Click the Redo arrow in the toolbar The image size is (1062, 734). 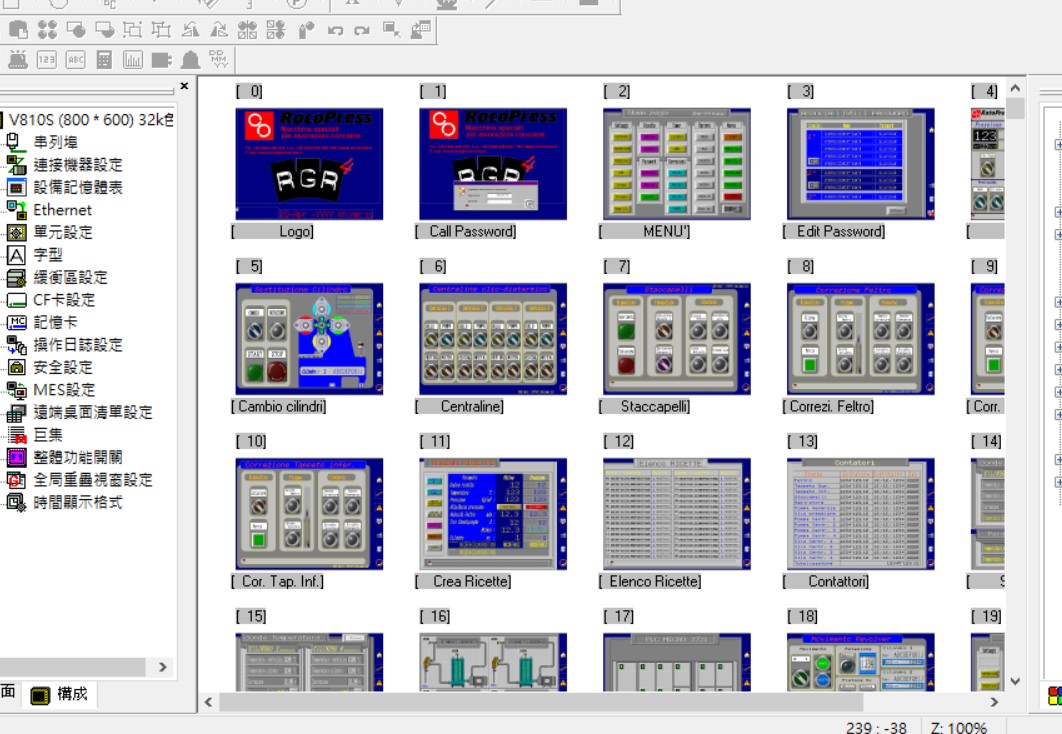coord(362,30)
